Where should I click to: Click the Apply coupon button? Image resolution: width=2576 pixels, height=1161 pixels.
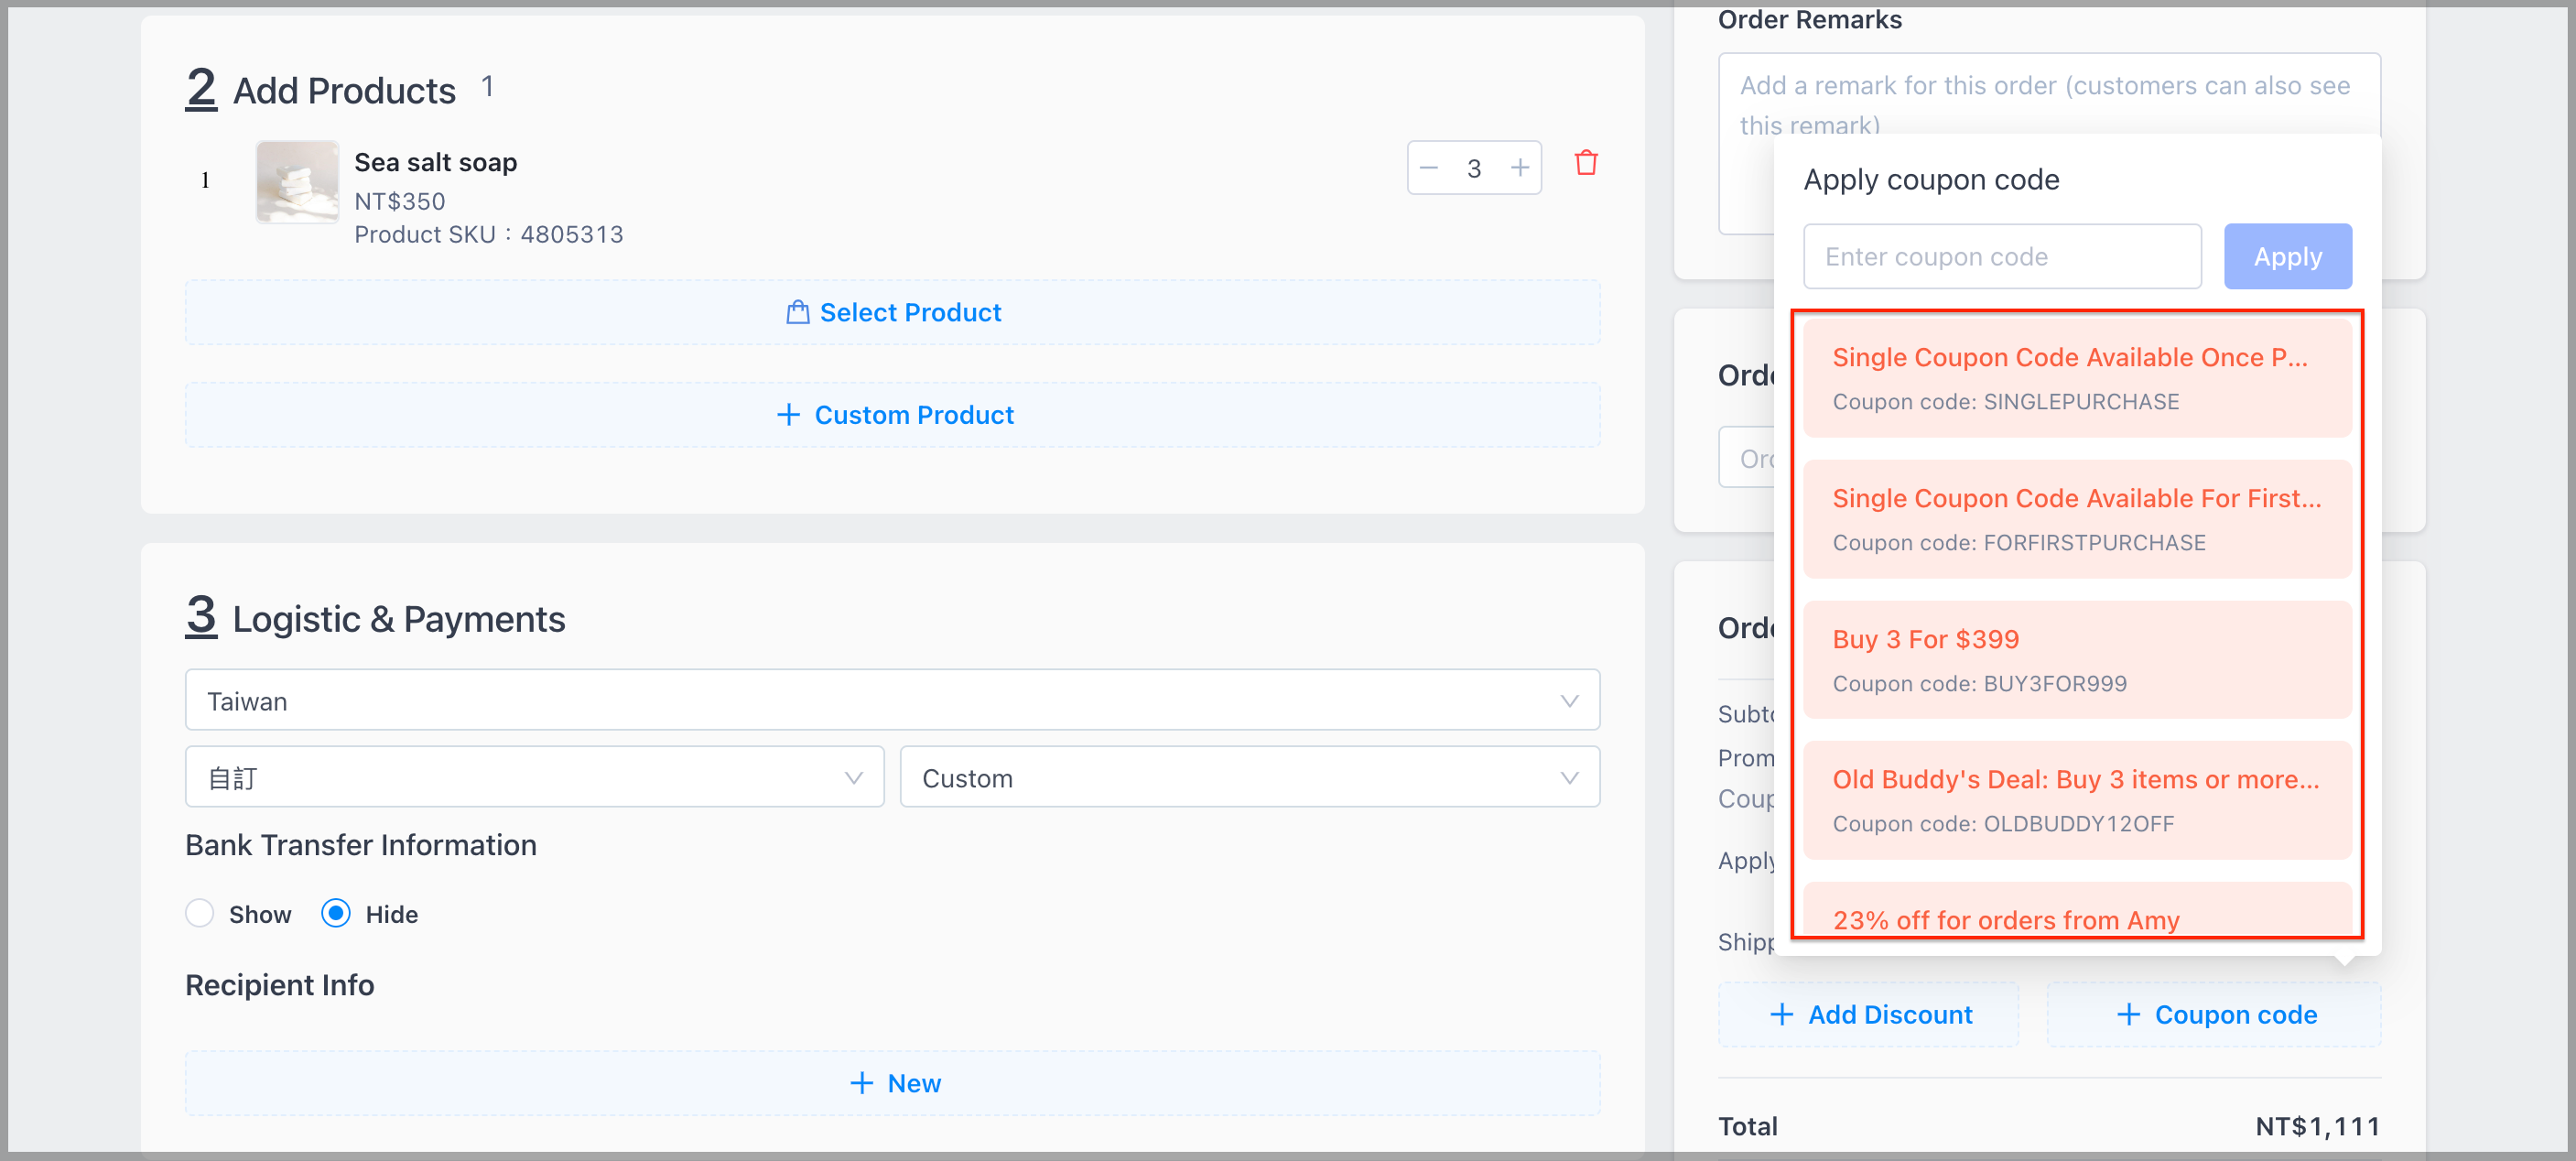click(2287, 256)
